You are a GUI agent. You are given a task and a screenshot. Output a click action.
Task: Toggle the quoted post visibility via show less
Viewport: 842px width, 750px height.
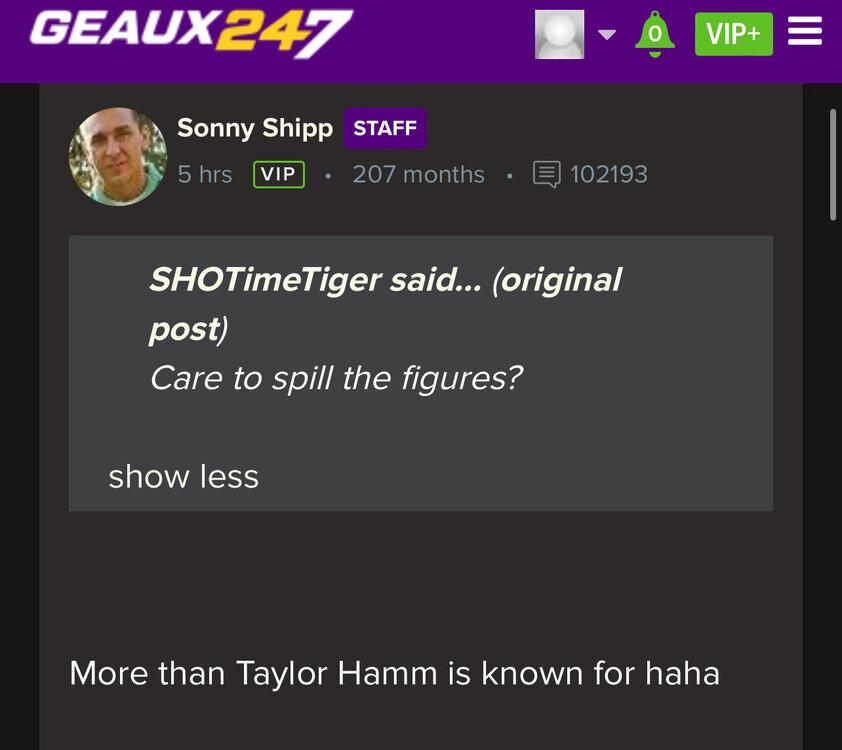[x=184, y=477]
